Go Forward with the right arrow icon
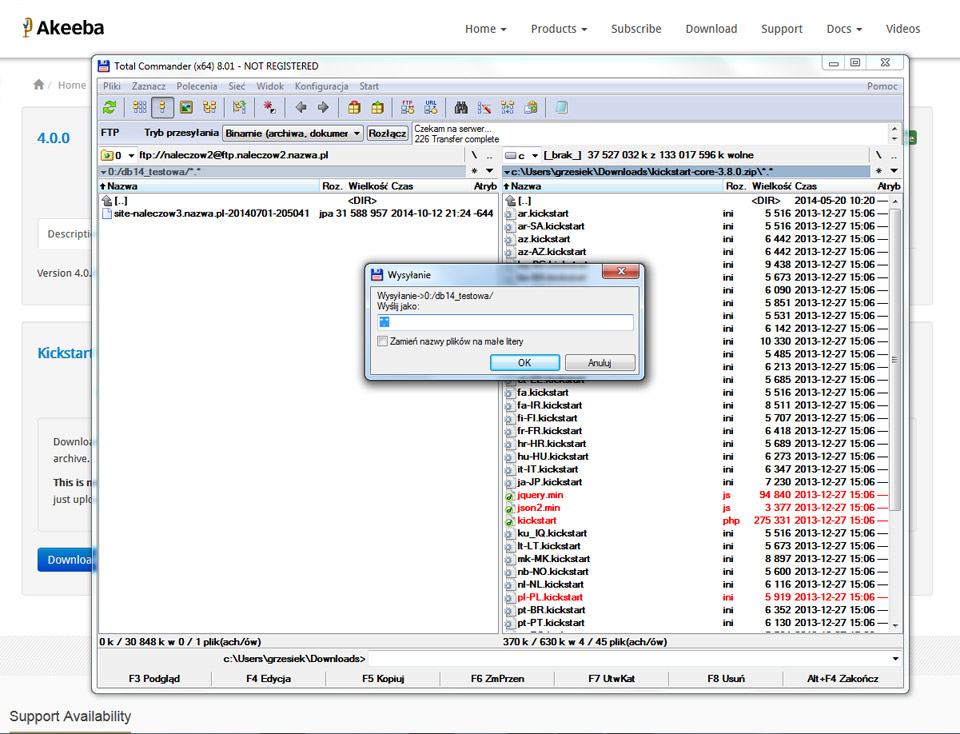 [x=323, y=108]
